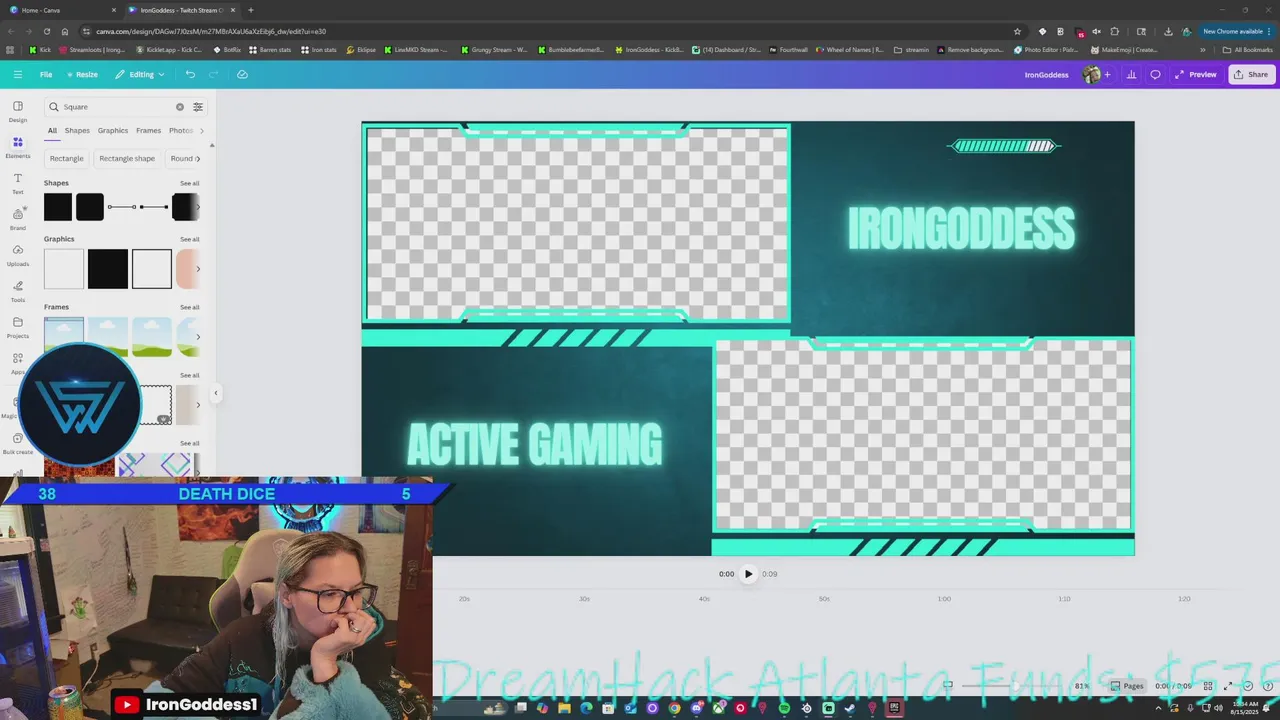Select the Photos tab
The image size is (1280, 720).
(x=181, y=131)
